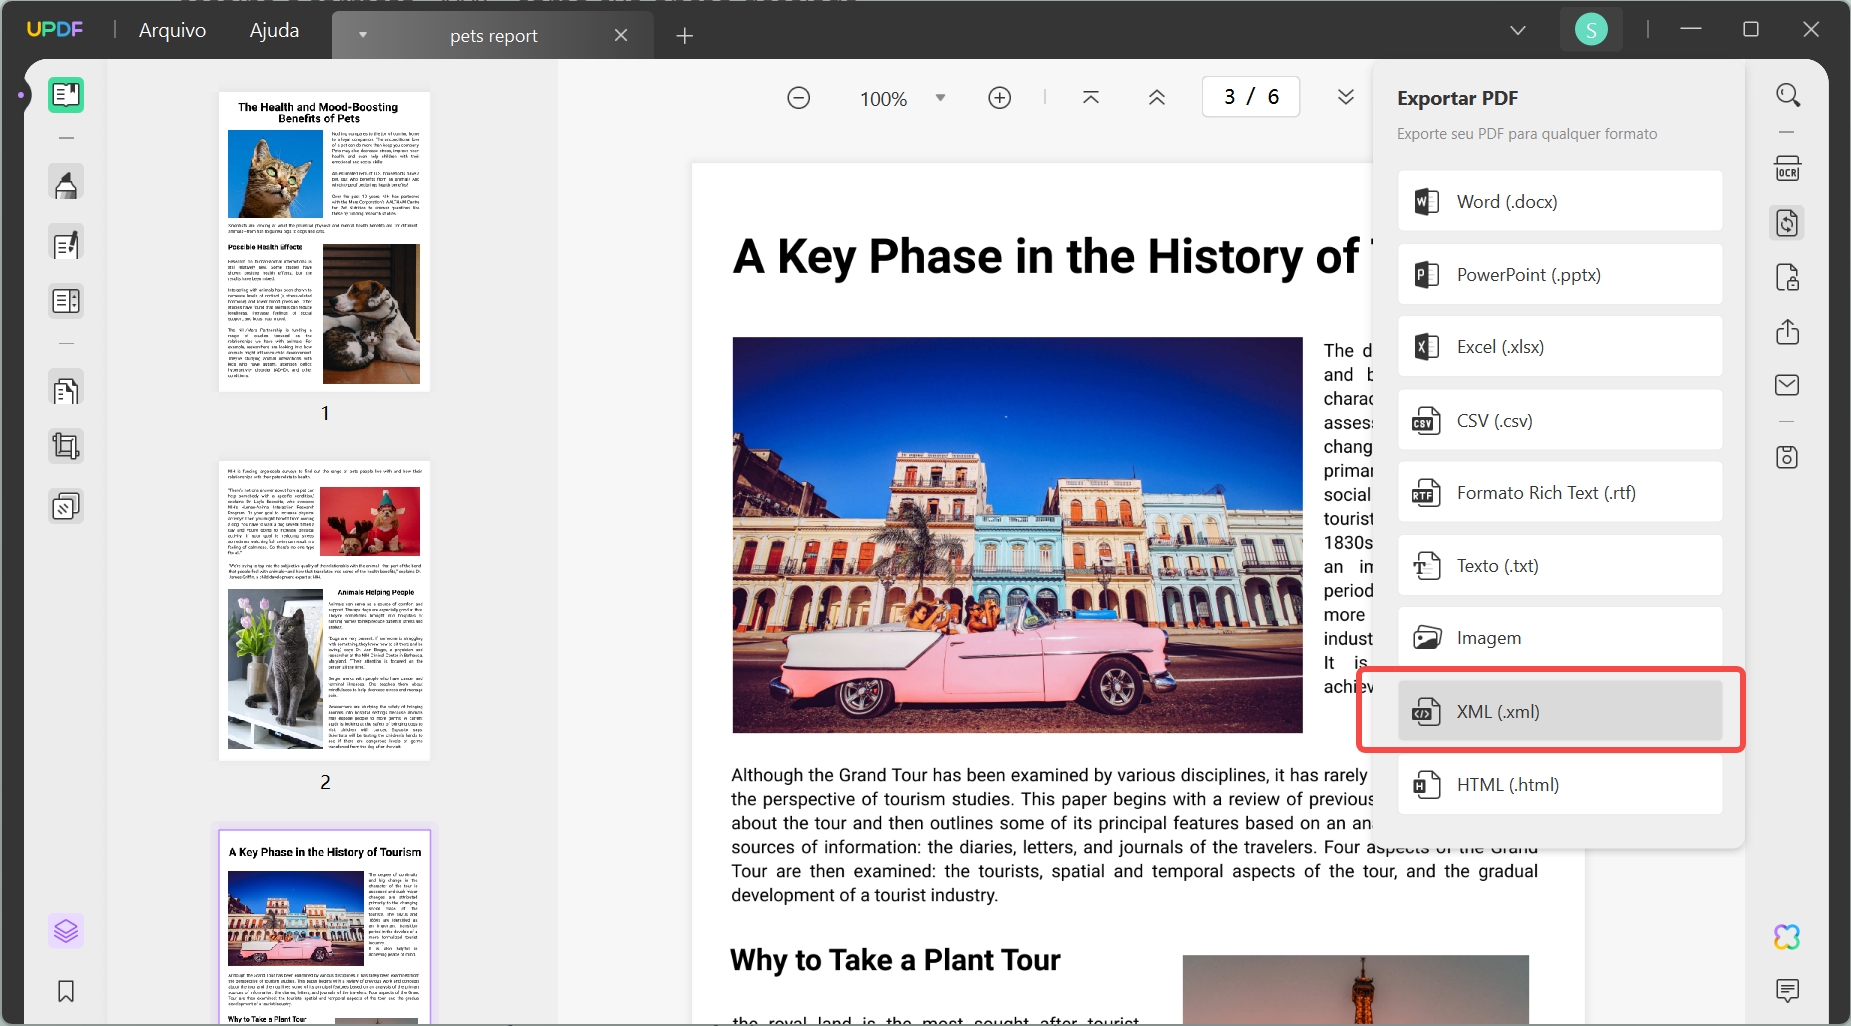The image size is (1851, 1026).
Task: Expand the tab list chevron in title bar
Action: click(x=1517, y=30)
